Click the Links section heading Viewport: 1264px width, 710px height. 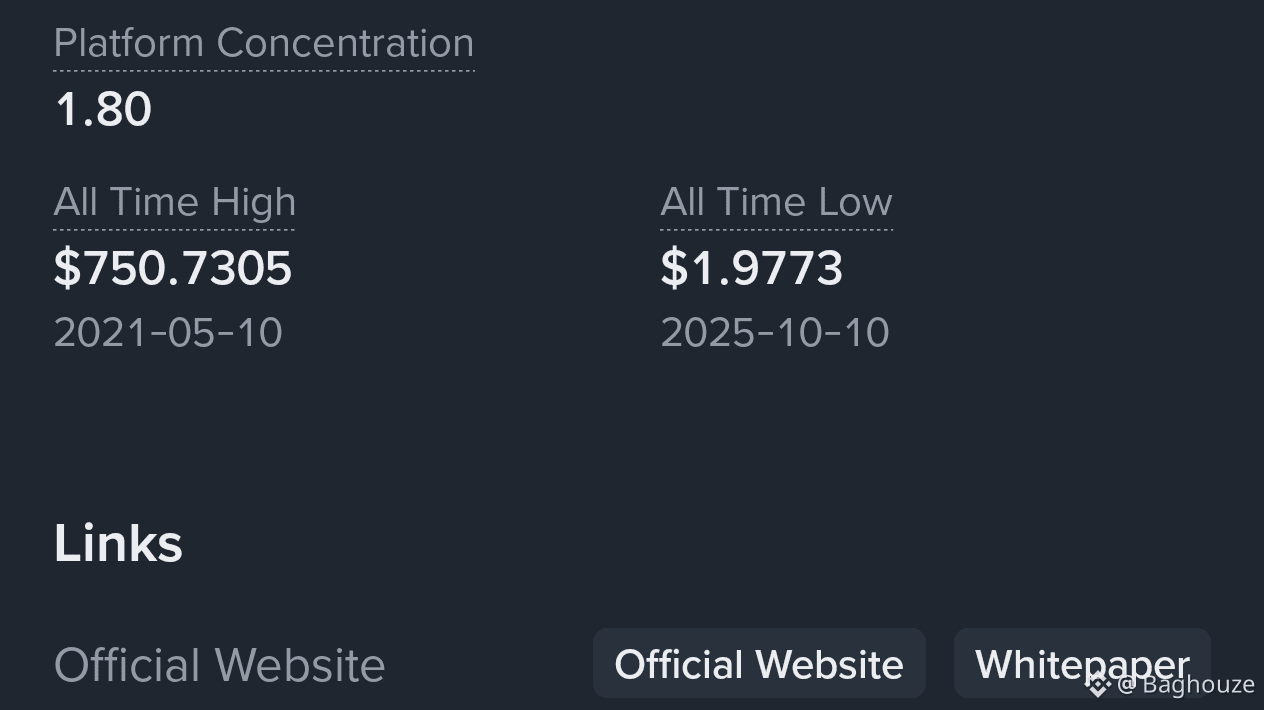tap(118, 543)
